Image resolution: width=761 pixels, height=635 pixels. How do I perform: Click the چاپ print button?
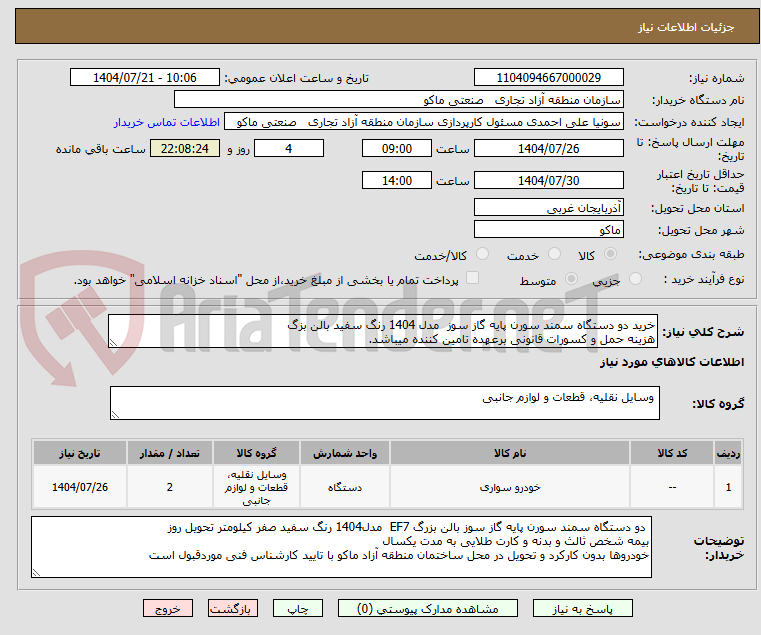pos(298,608)
